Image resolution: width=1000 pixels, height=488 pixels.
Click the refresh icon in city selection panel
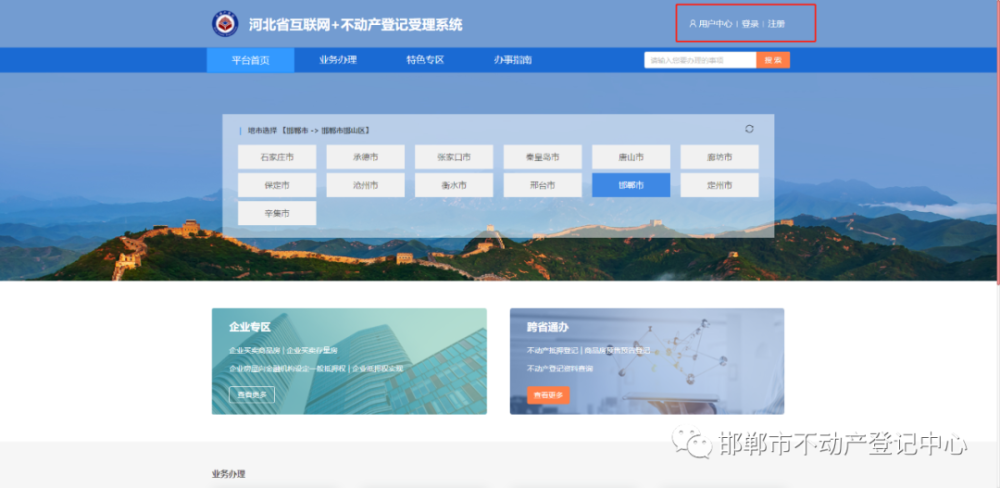click(x=749, y=129)
